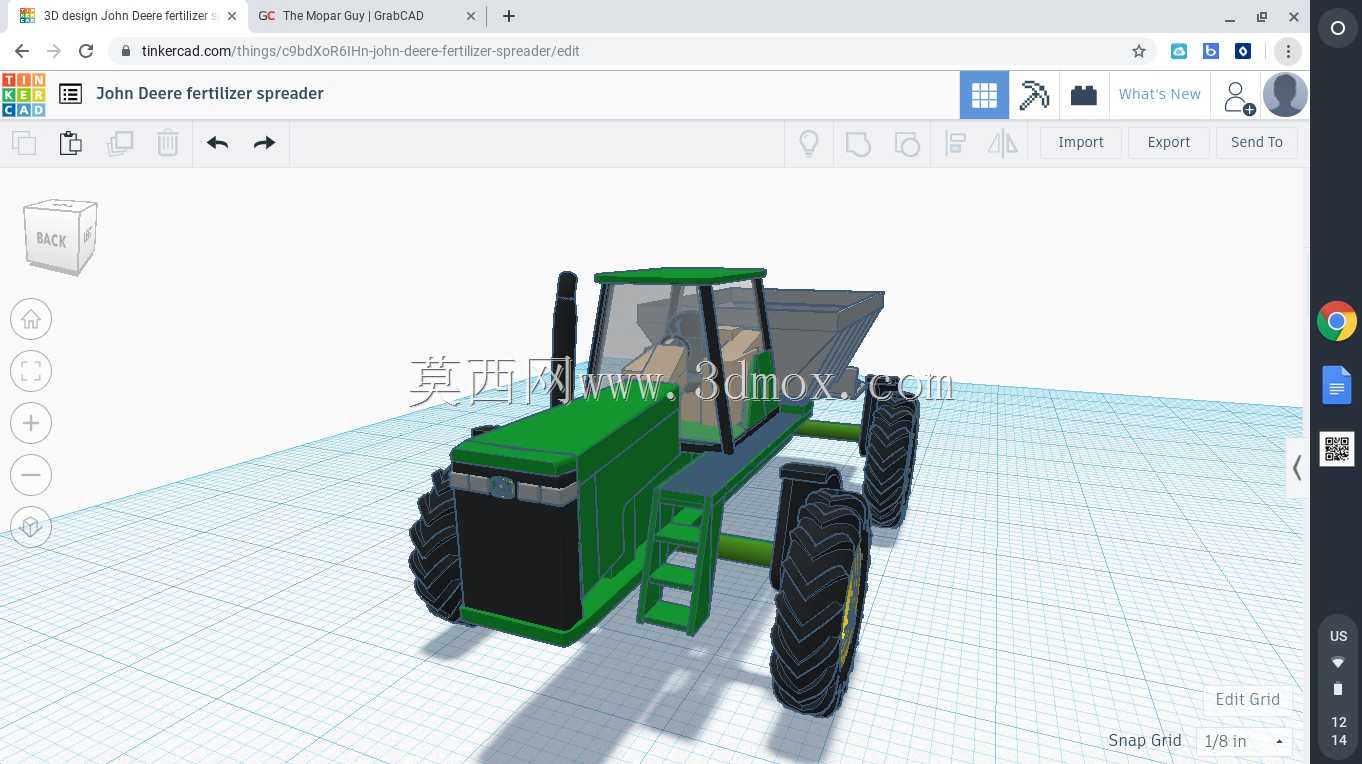Switch to 3D design grid view
The width and height of the screenshot is (1362, 764).
984,95
